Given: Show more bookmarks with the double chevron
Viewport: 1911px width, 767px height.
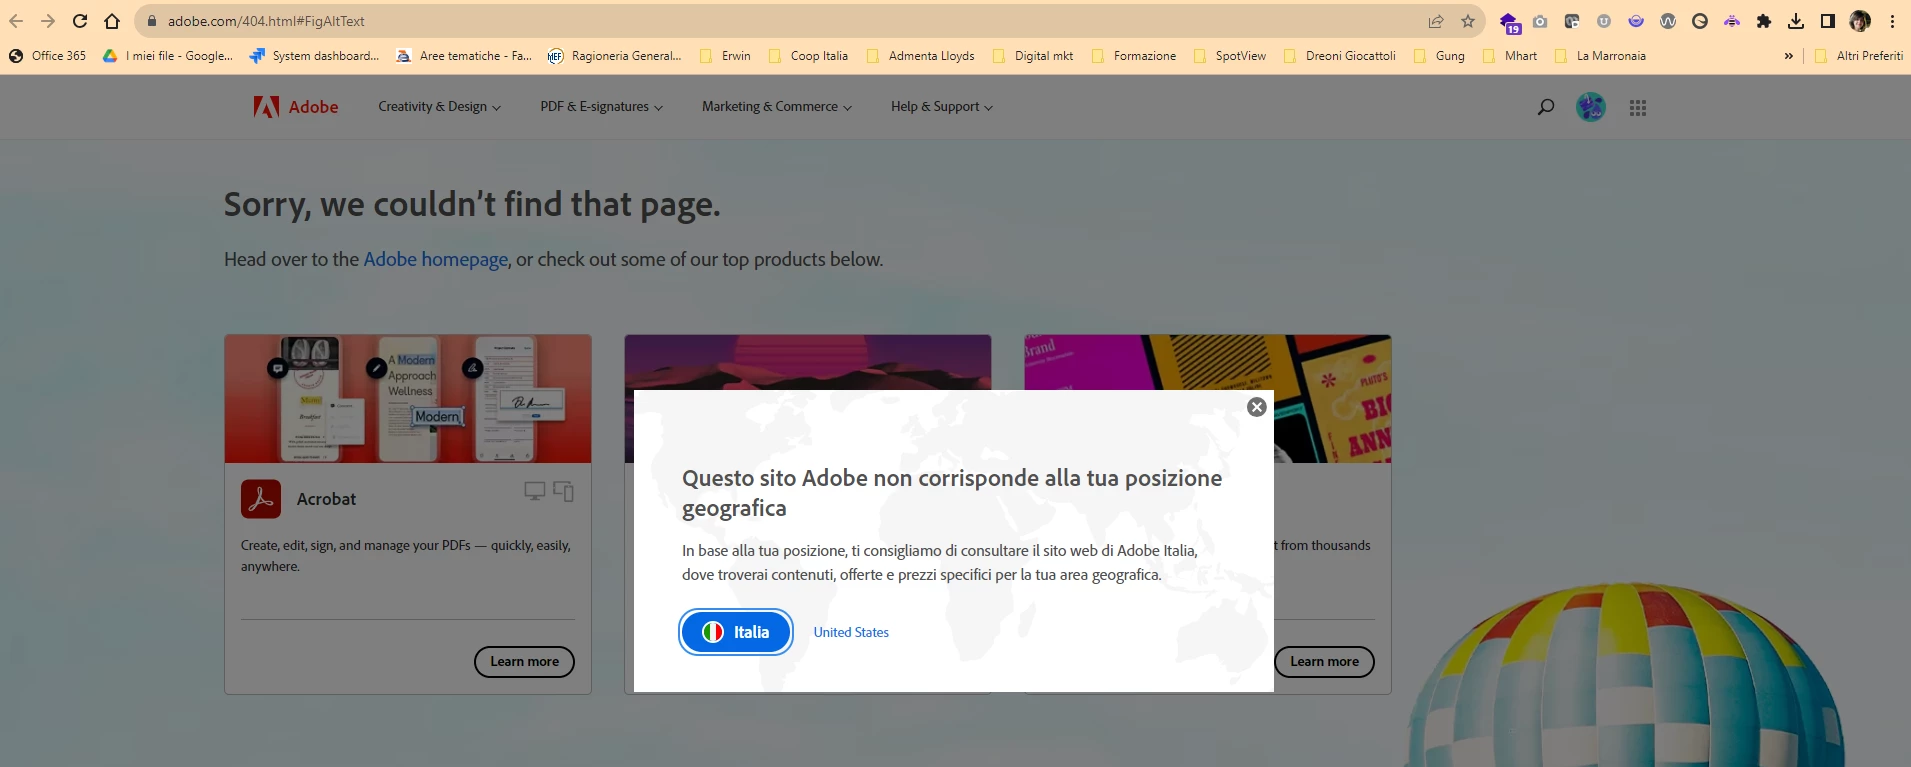Looking at the screenshot, I should [x=1789, y=56].
